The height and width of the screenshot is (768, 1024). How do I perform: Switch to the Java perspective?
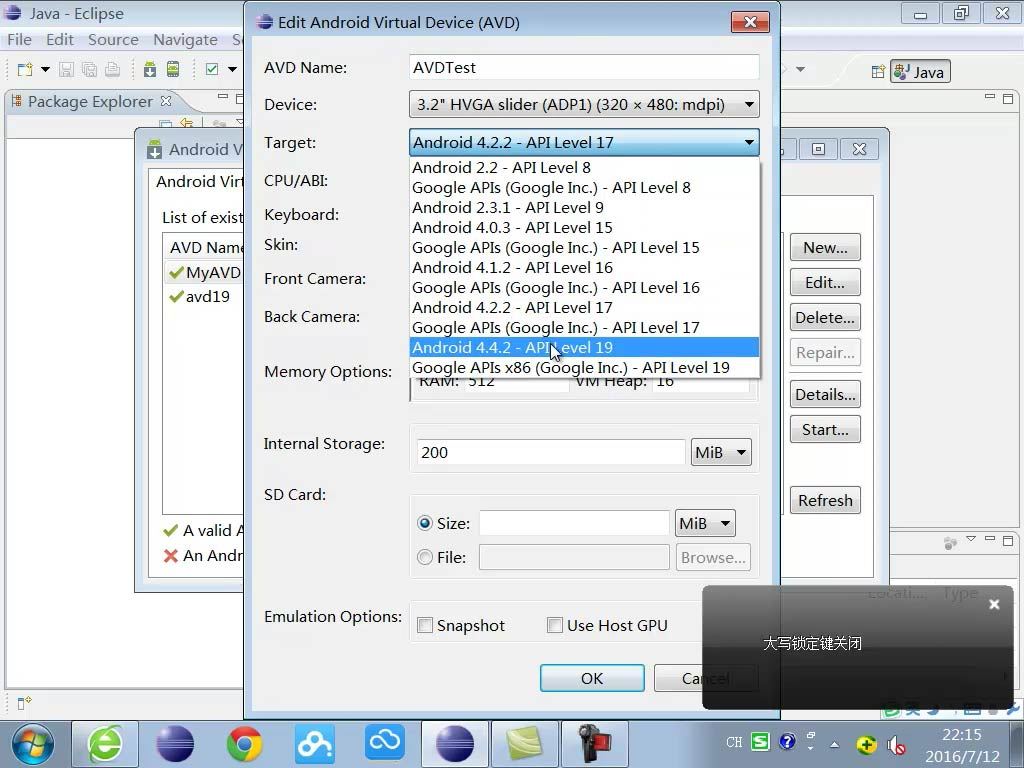pos(920,72)
